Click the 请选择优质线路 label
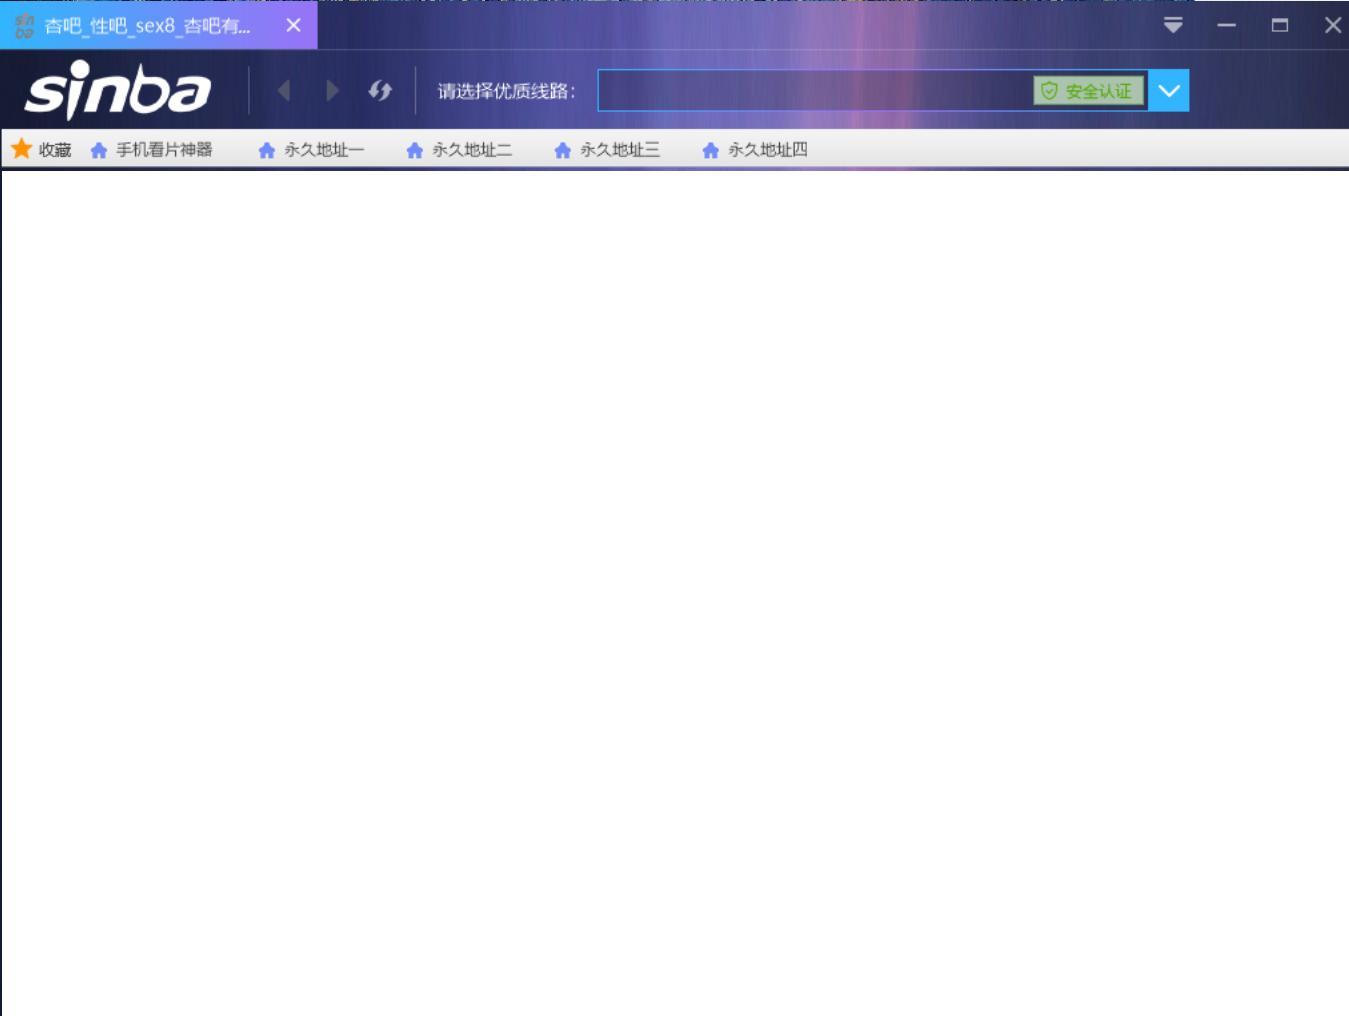This screenshot has height=1016, width=1349. click(x=506, y=91)
